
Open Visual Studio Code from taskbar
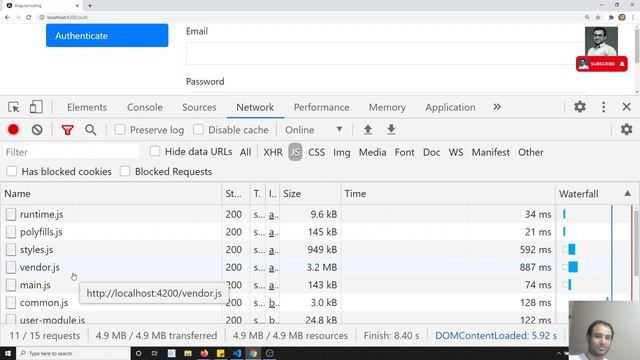tap(237, 353)
